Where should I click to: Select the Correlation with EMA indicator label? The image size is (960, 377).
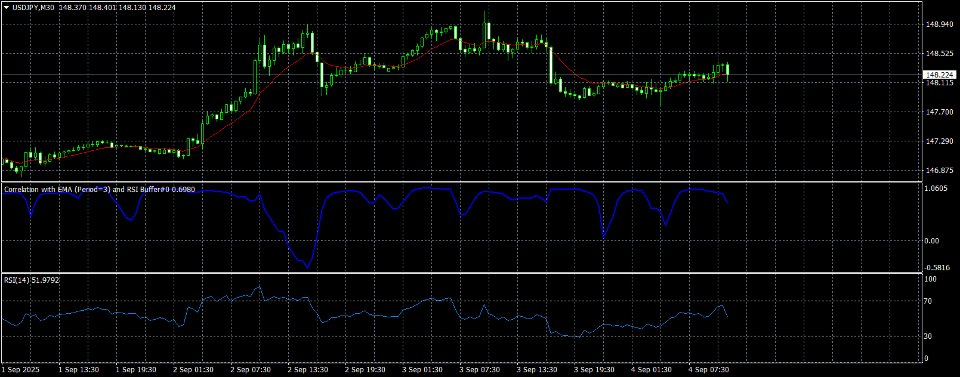tap(99, 190)
